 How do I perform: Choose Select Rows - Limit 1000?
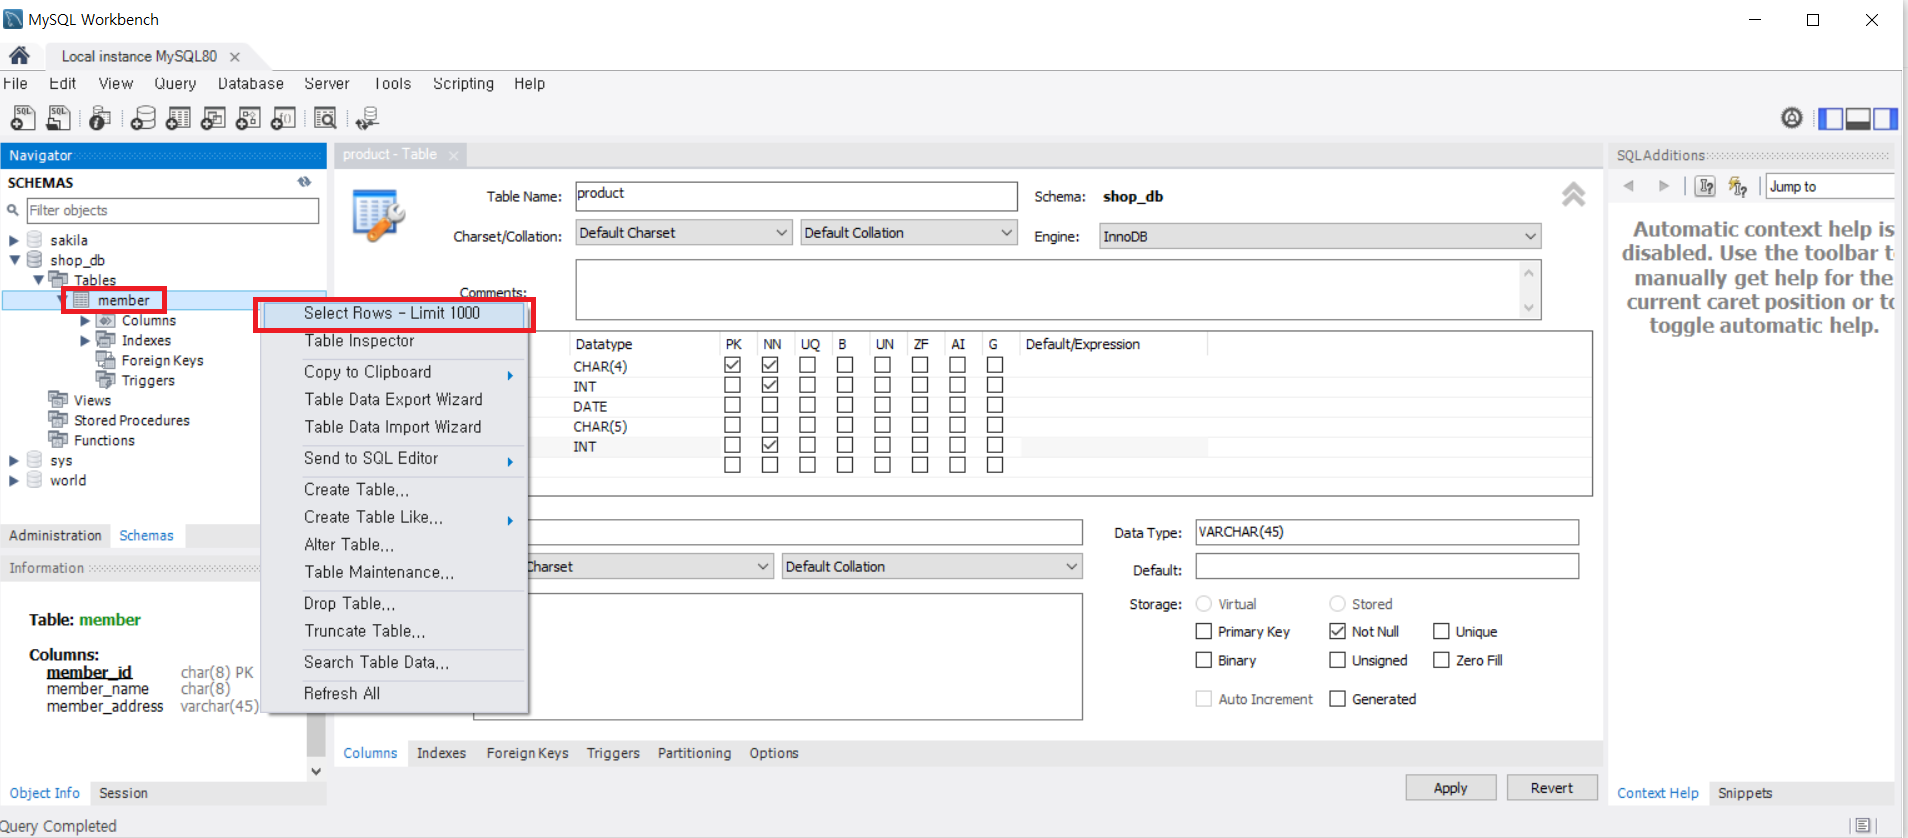point(394,313)
